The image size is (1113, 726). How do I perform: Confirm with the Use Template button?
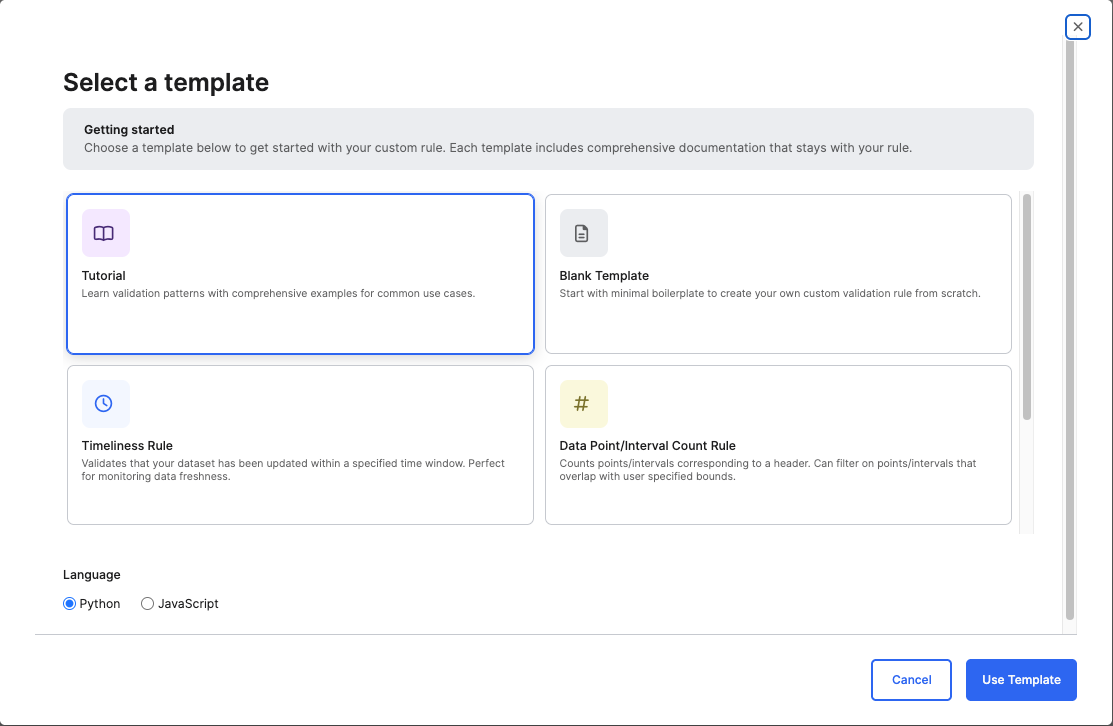pyautogui.click(x=1020, y=680)
